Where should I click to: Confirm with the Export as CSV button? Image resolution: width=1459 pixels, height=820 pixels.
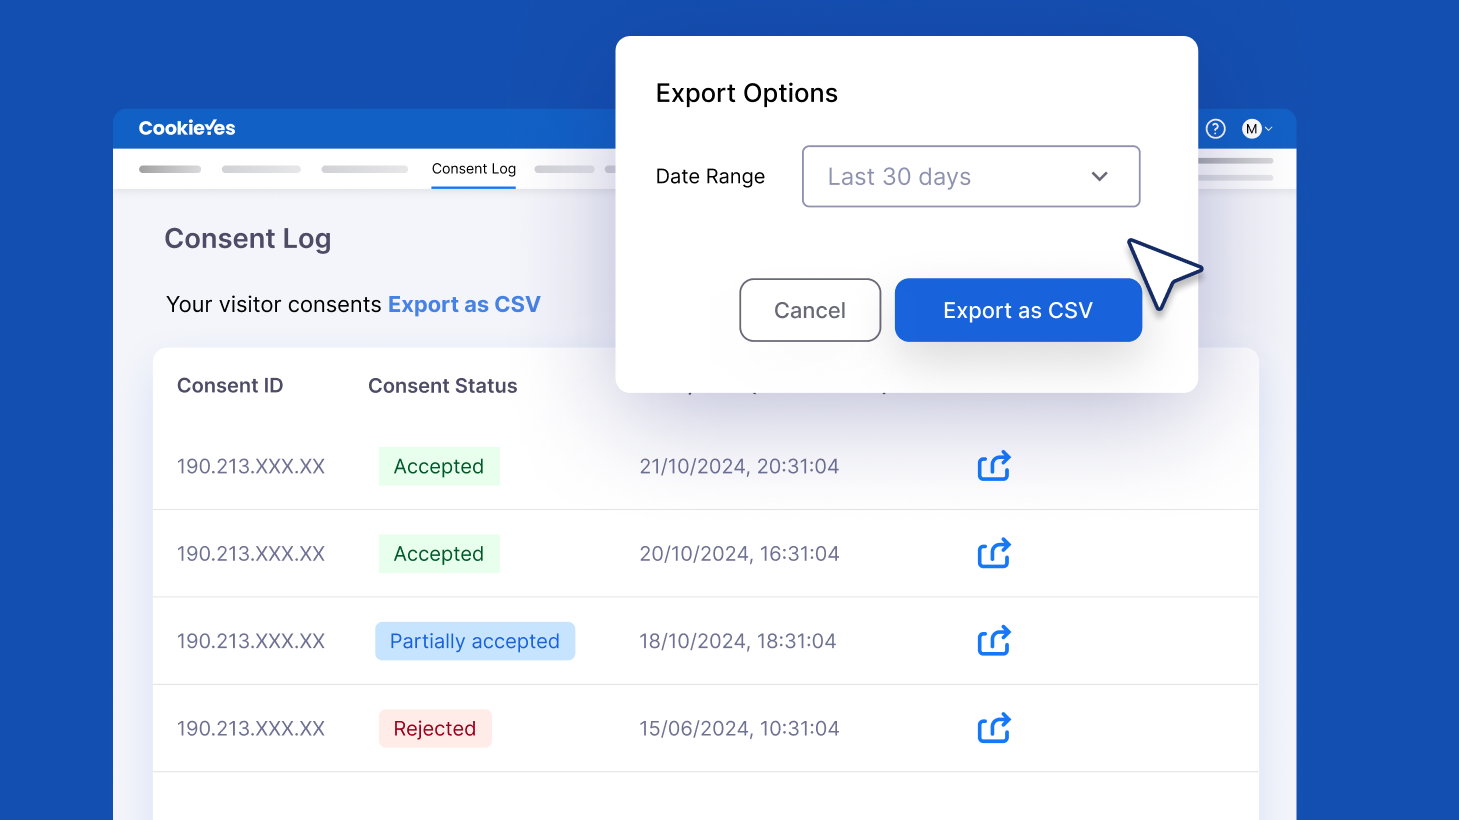[1018, 310]
